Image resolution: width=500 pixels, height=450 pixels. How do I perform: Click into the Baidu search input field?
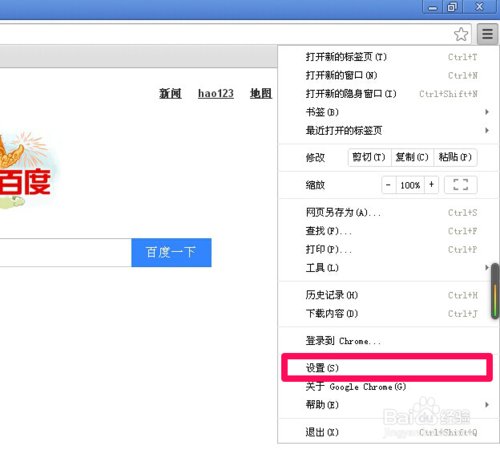(66, 252)
